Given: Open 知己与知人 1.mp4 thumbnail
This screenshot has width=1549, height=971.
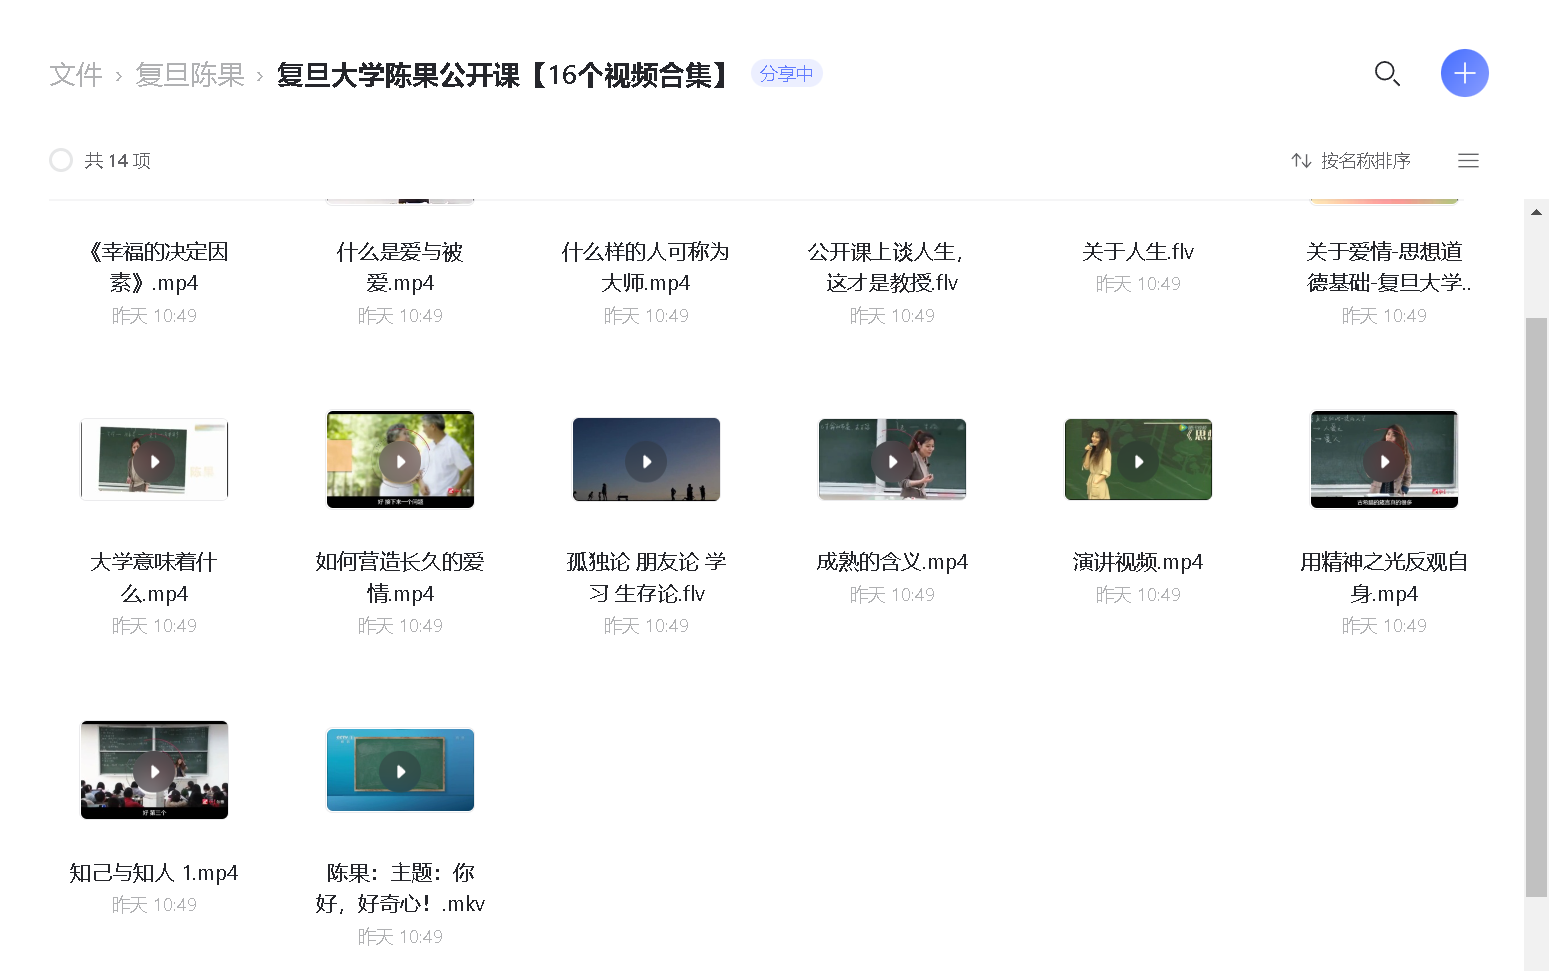Looking at the screenshot, I should tap(155, 770).
